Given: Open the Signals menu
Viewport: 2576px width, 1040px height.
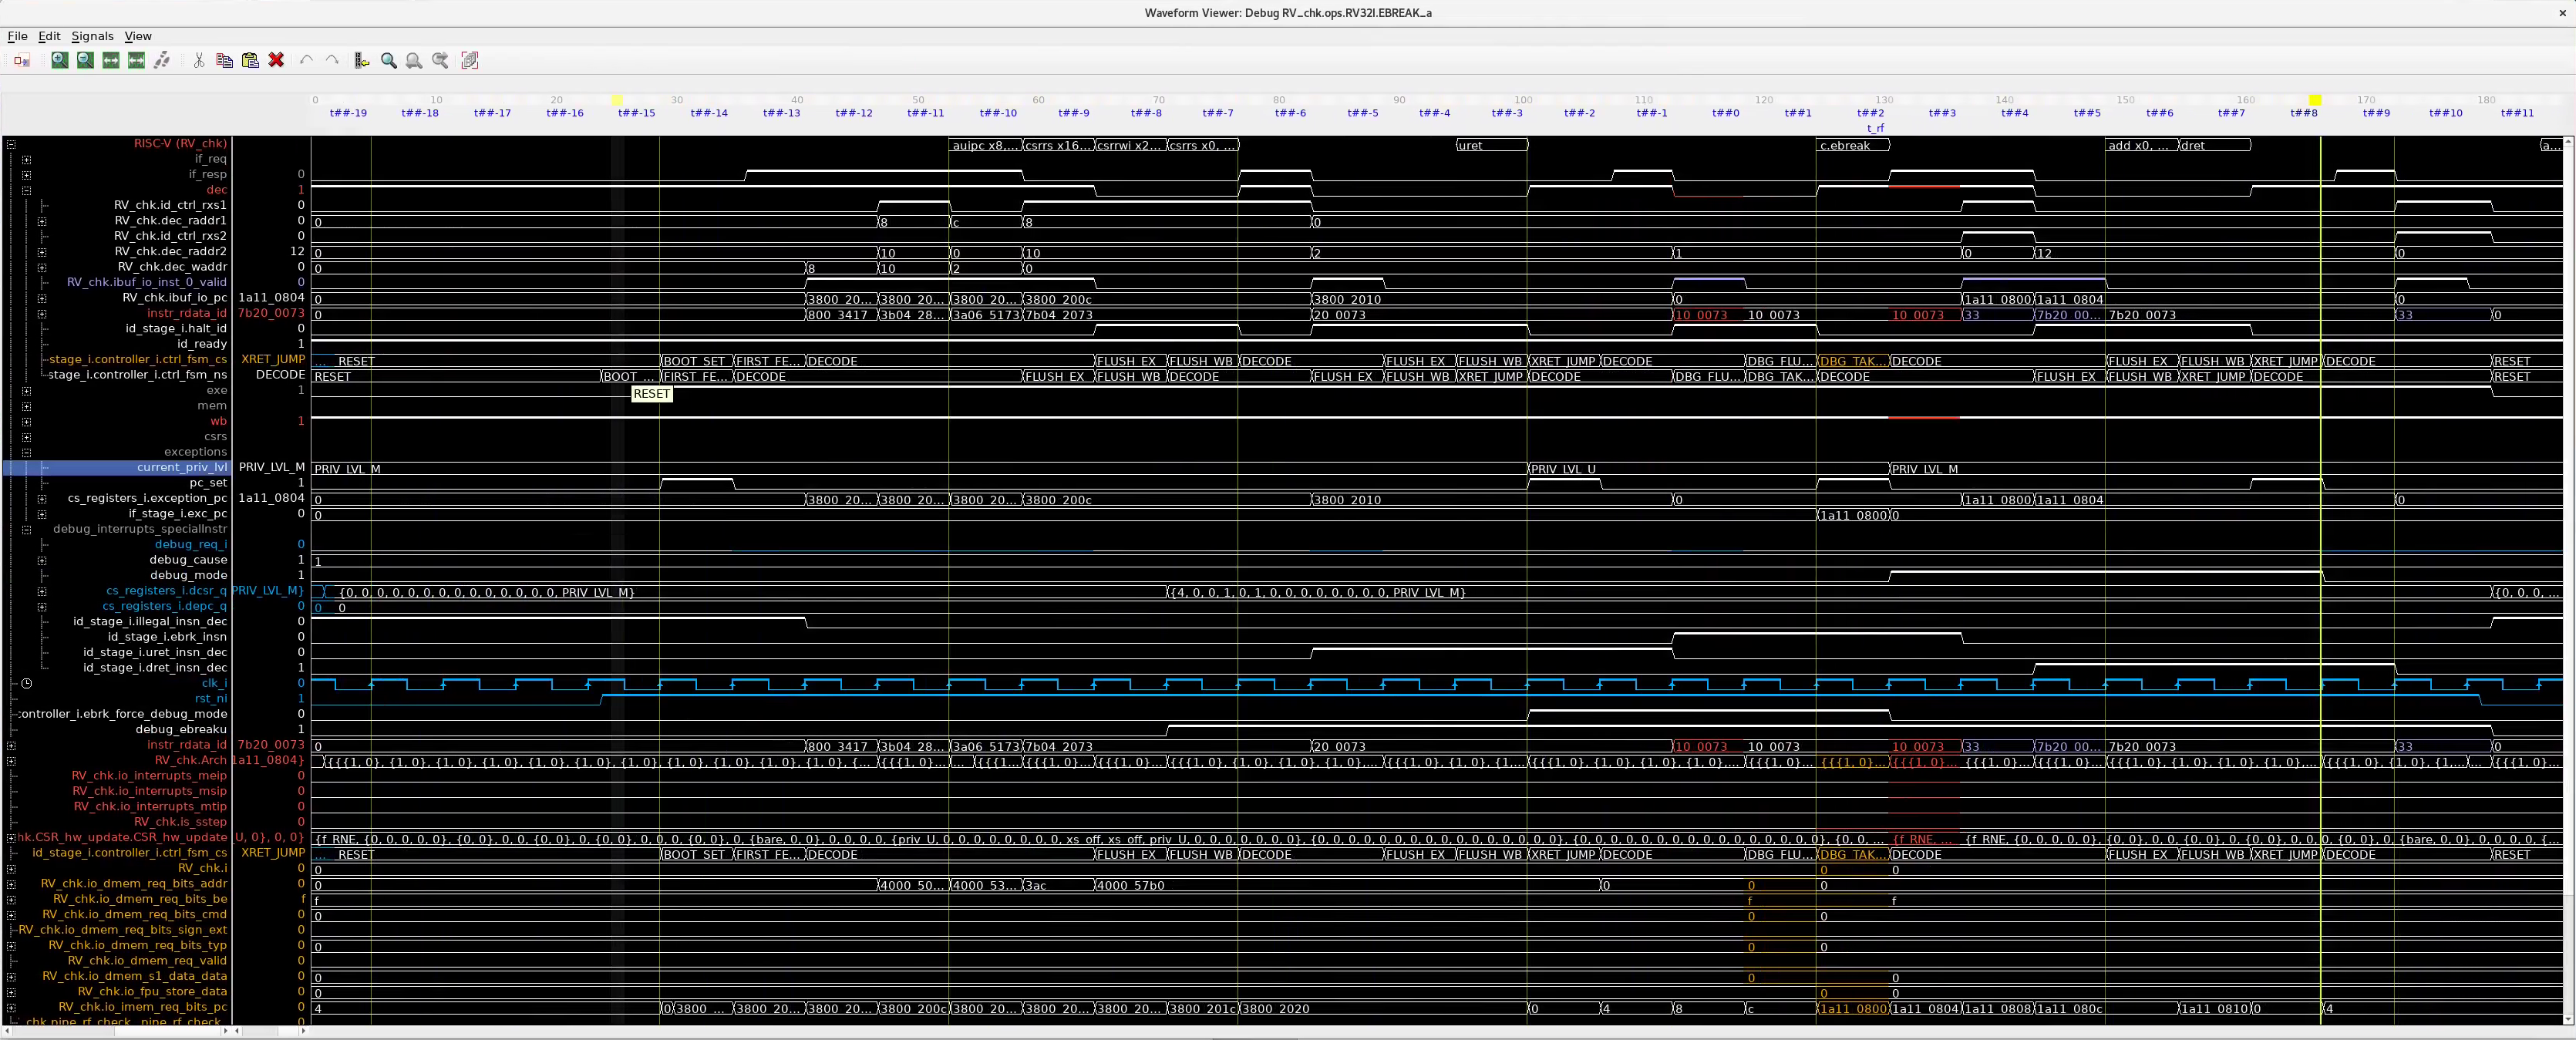Looking at the screenshot, I should pyautogui.click(x=92, y=36).
